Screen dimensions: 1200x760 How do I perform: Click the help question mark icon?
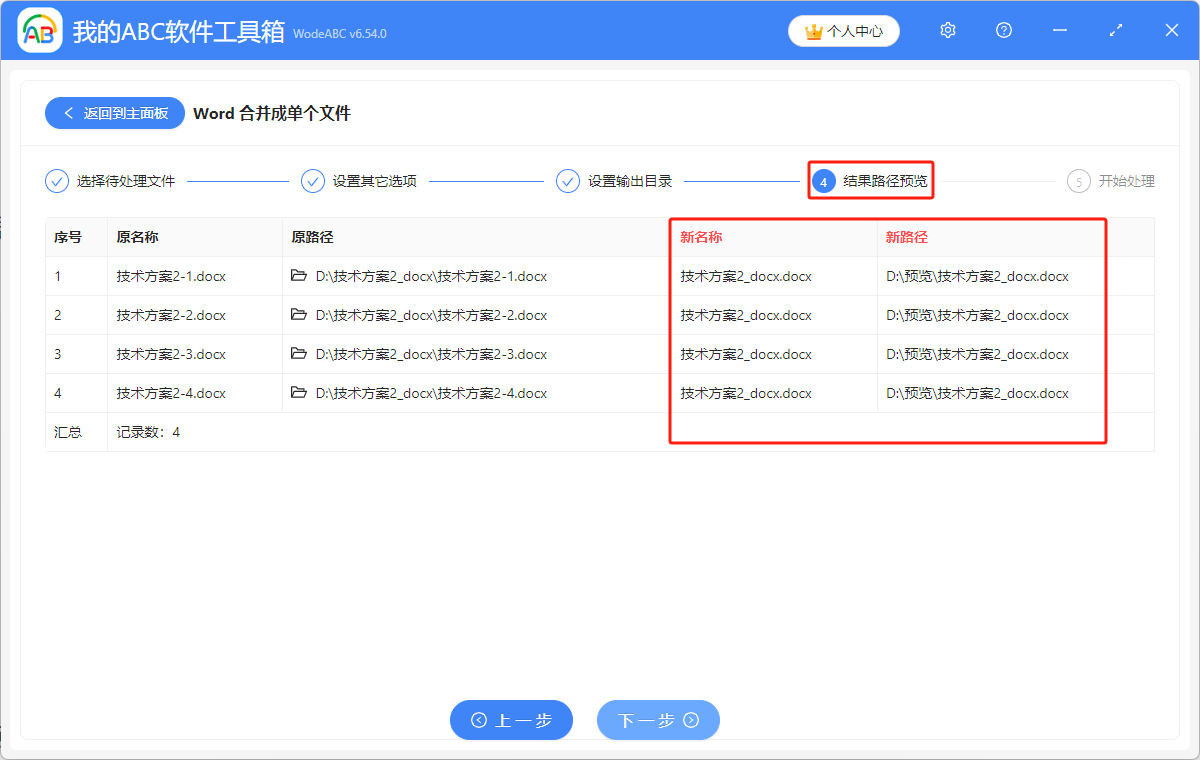coord(1004,31)
